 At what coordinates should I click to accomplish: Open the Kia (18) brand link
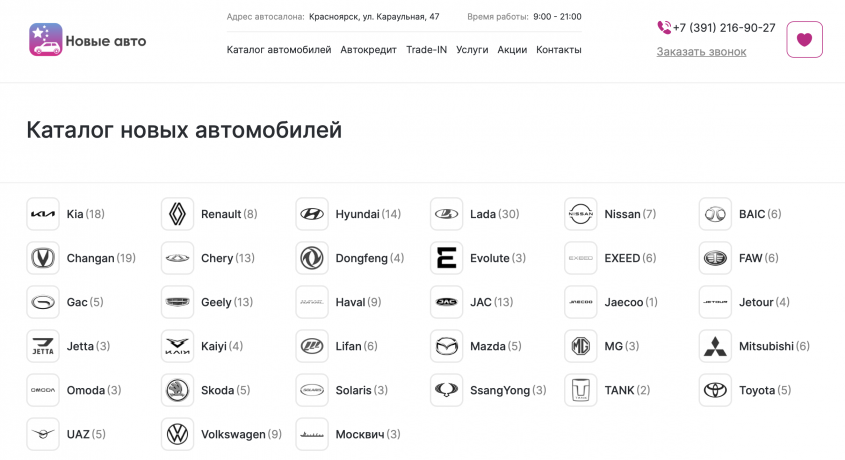(x=85, y=214)
